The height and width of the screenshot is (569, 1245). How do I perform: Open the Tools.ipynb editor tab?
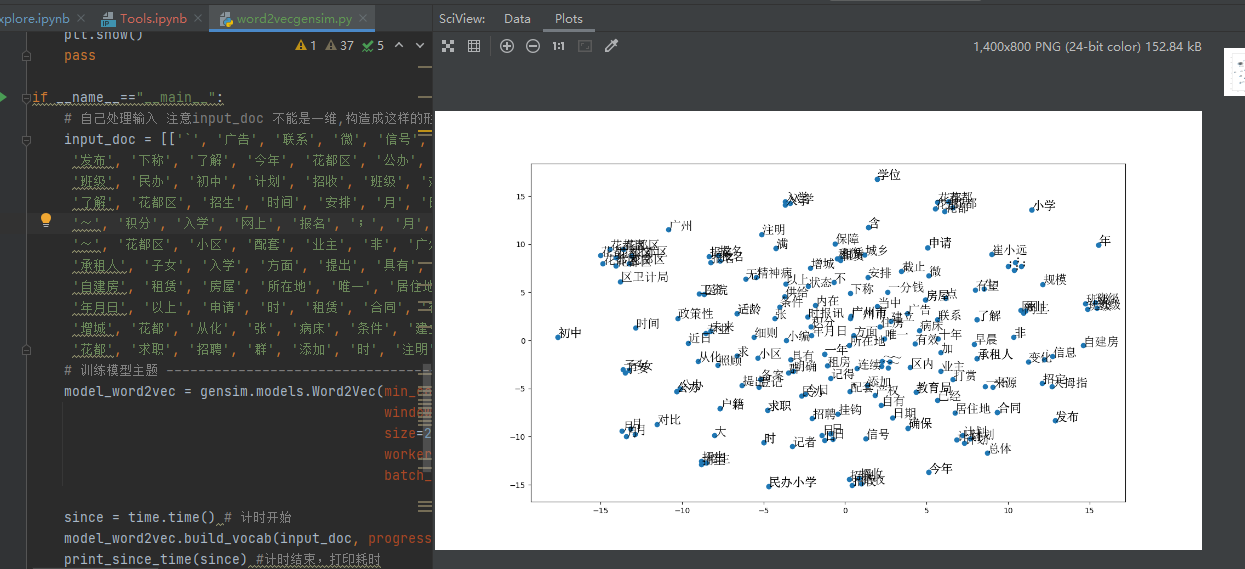coord(153,19)
